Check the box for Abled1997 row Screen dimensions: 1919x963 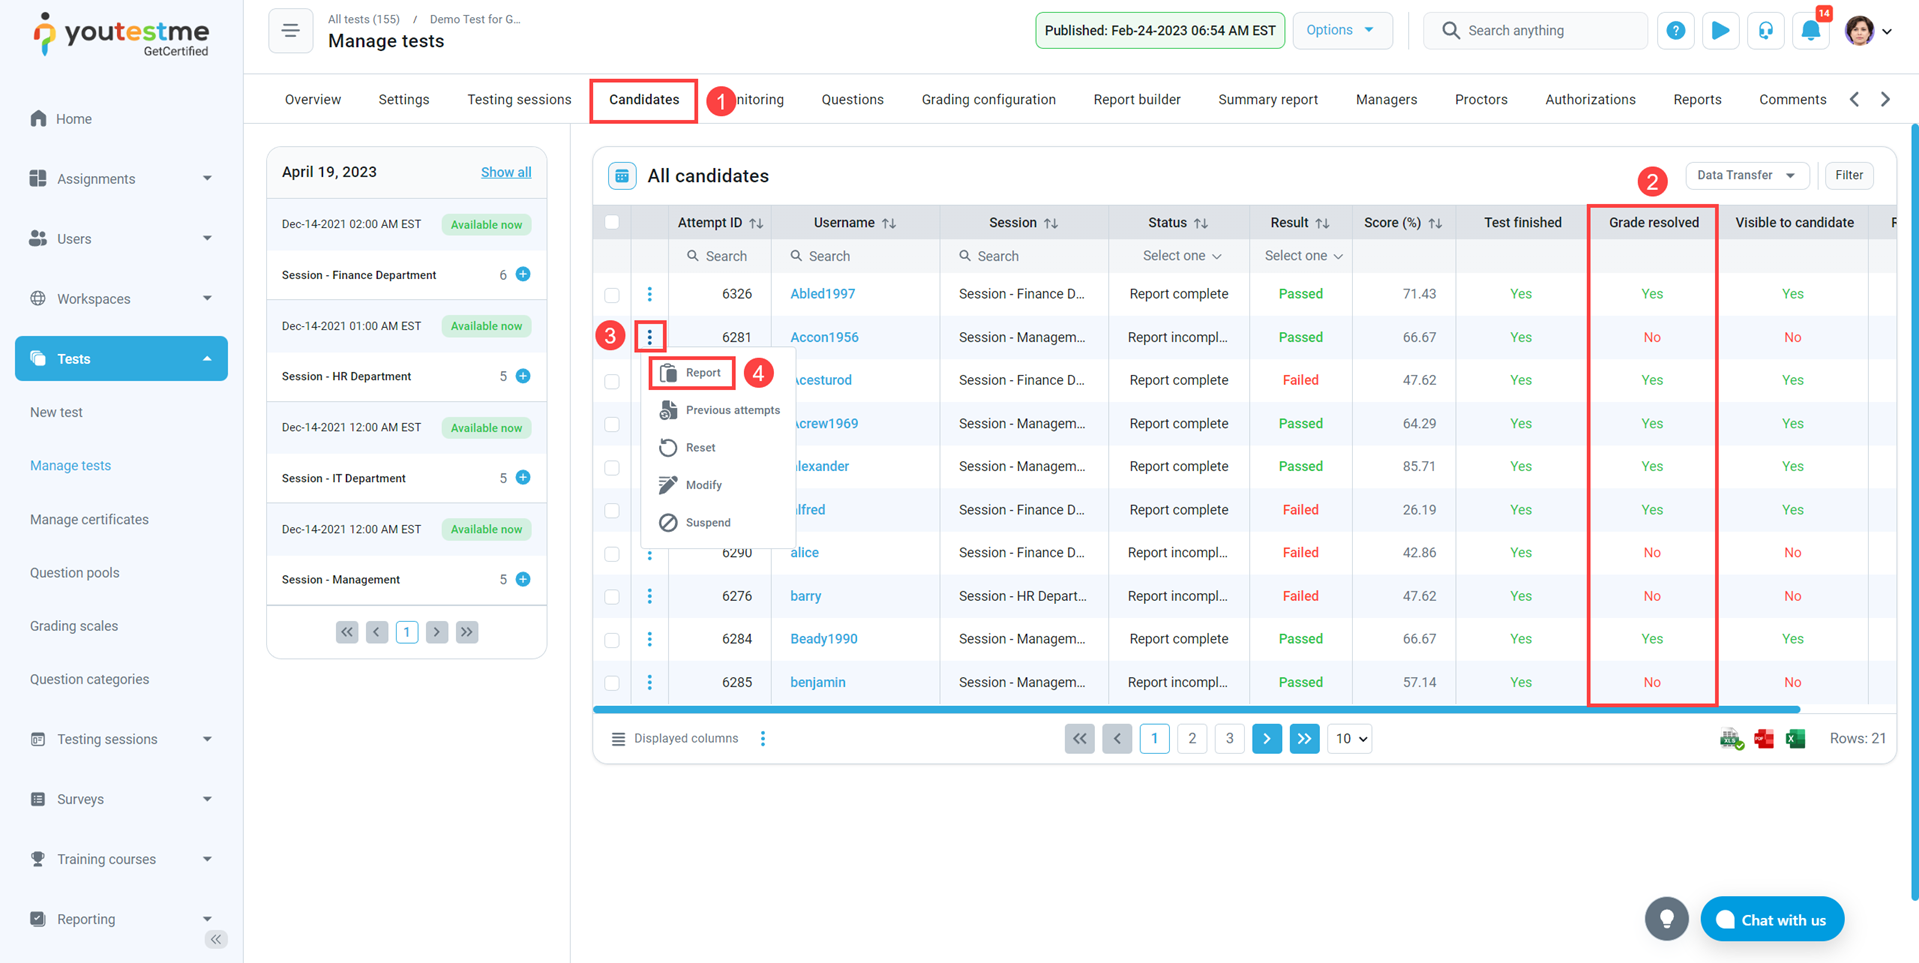coord(612,295)
